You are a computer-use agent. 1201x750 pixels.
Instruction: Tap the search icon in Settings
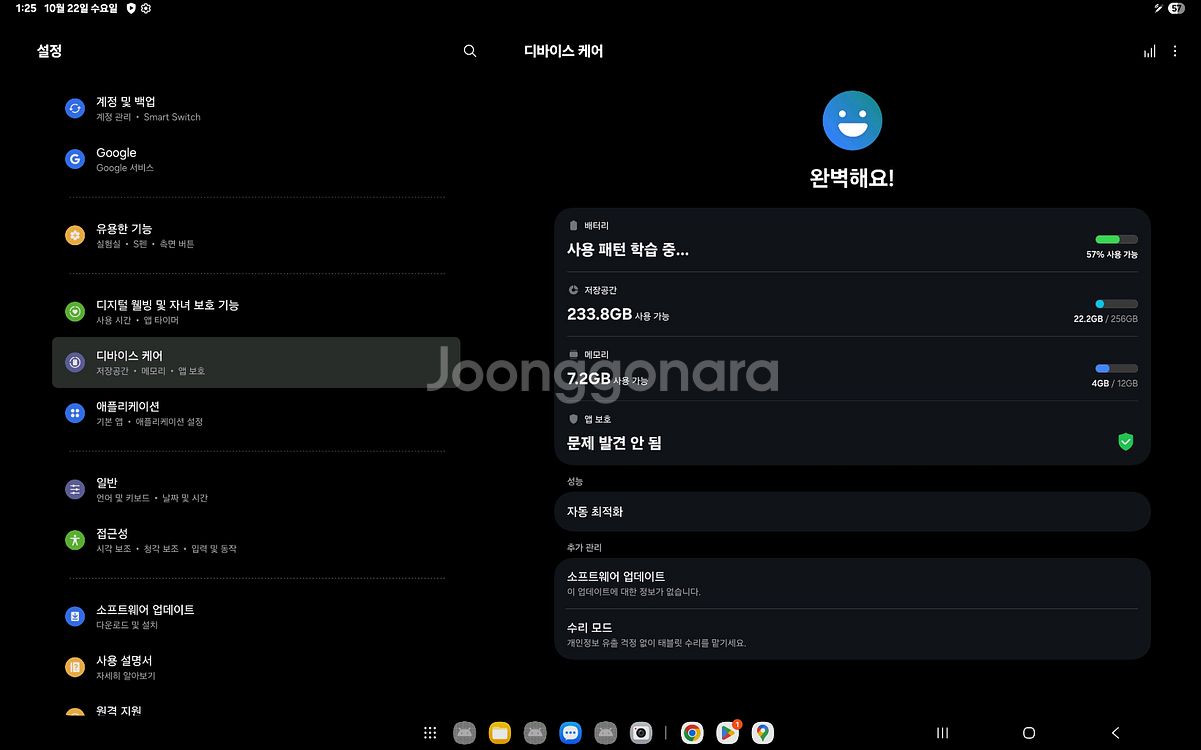pyautogui.click(x=470, y=51)
